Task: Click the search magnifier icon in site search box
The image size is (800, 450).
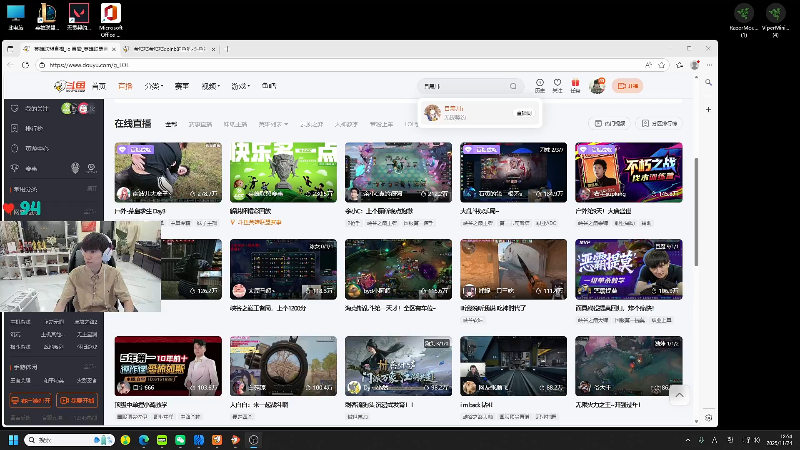Action: 513,86
